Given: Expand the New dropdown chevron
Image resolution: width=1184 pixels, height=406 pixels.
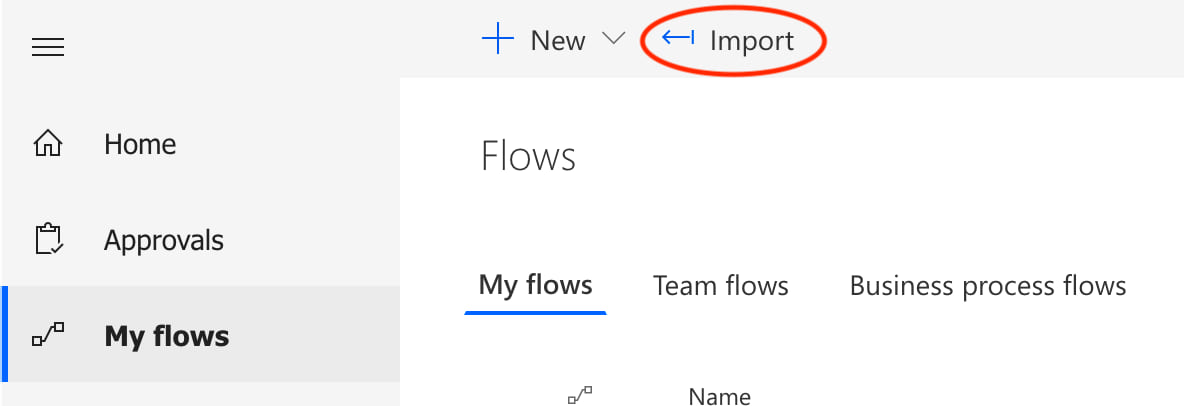Looking at the screenshot, I should pyautogui.click(x=613, y=39).
